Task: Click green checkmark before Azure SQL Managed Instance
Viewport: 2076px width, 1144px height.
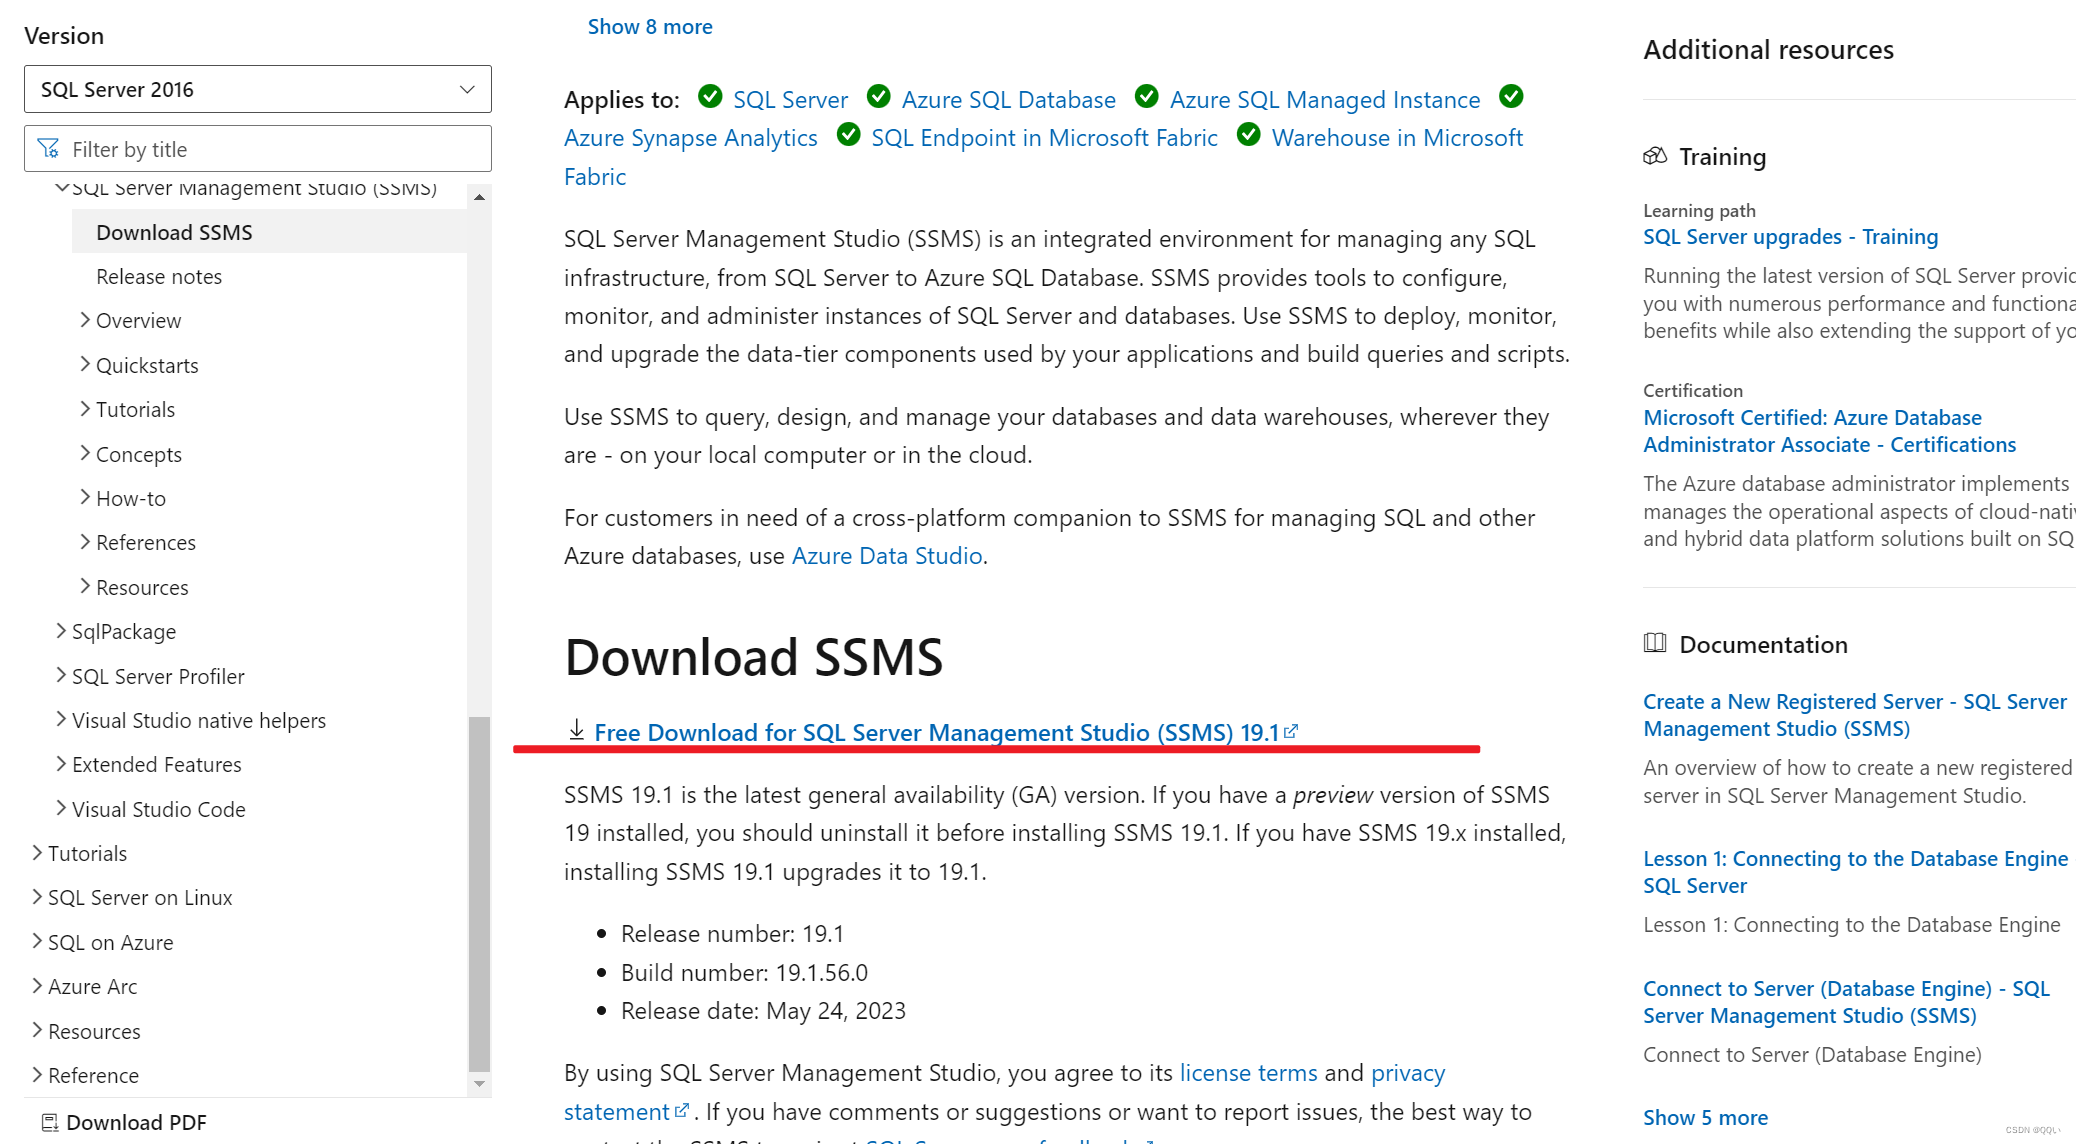Action: [1146, 96]
